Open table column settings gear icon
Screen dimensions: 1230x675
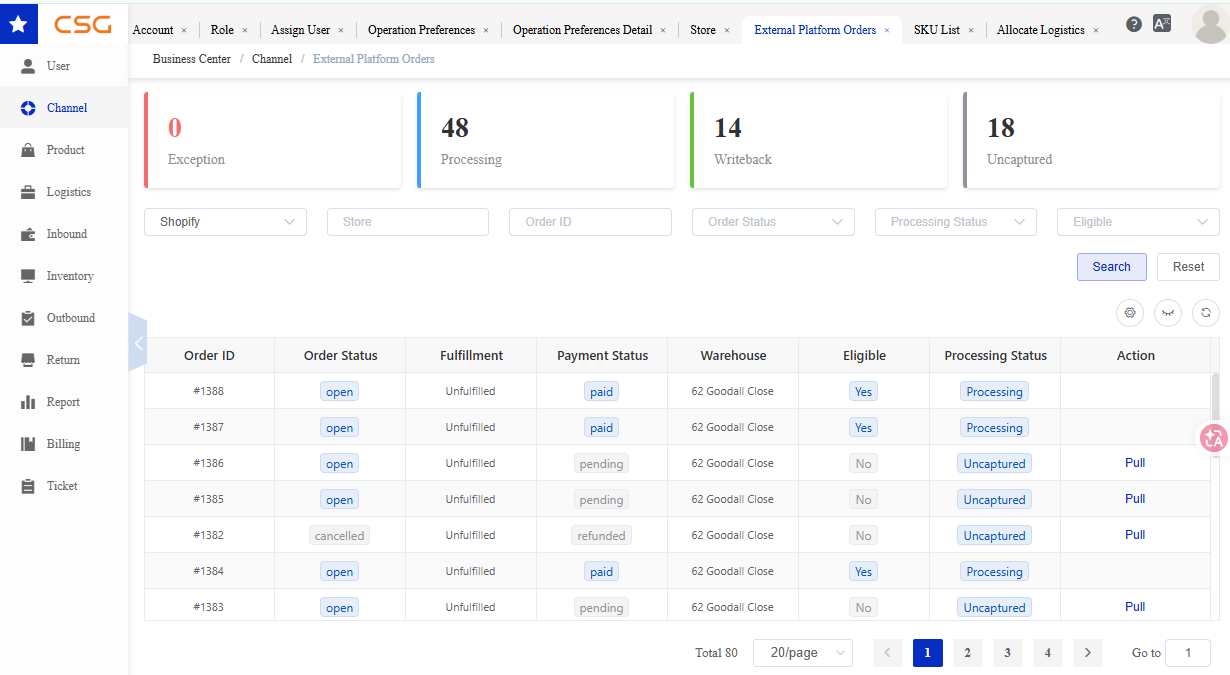(1130, 313)
